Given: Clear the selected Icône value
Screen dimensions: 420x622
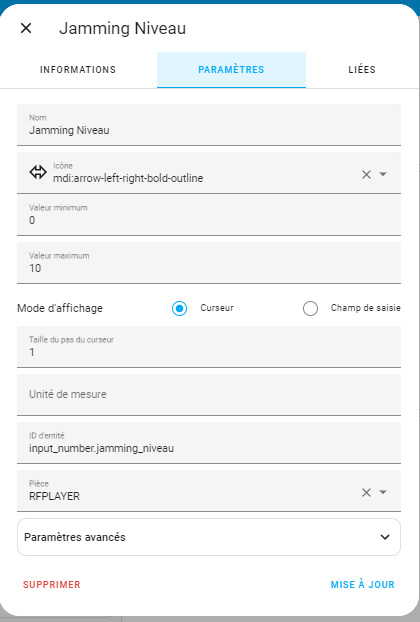Looking at the screenshot, I should click(x=366, y=174).
